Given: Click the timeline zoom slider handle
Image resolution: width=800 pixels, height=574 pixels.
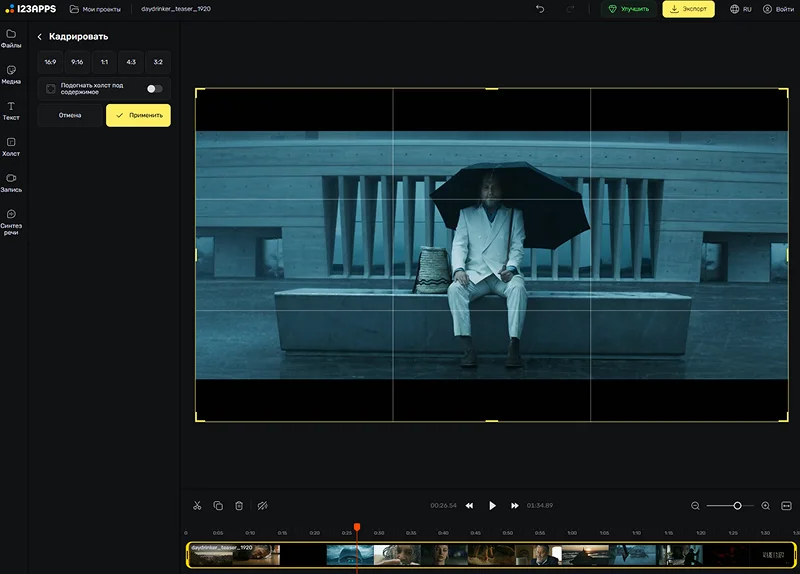Looking at the screenshot, I should (737, 506).
